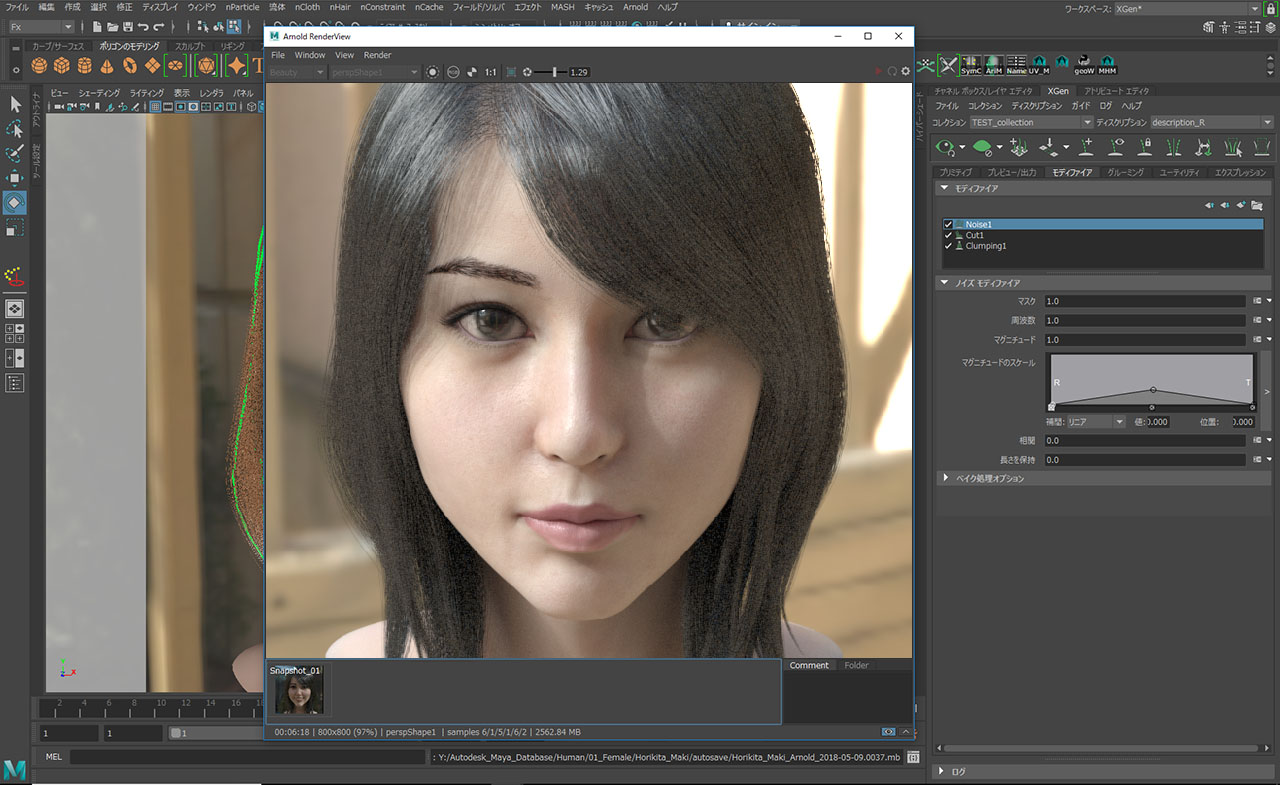Open RenderView settings gear icon
Screen dimensions: 1280x785
click(x=906, y=72)
